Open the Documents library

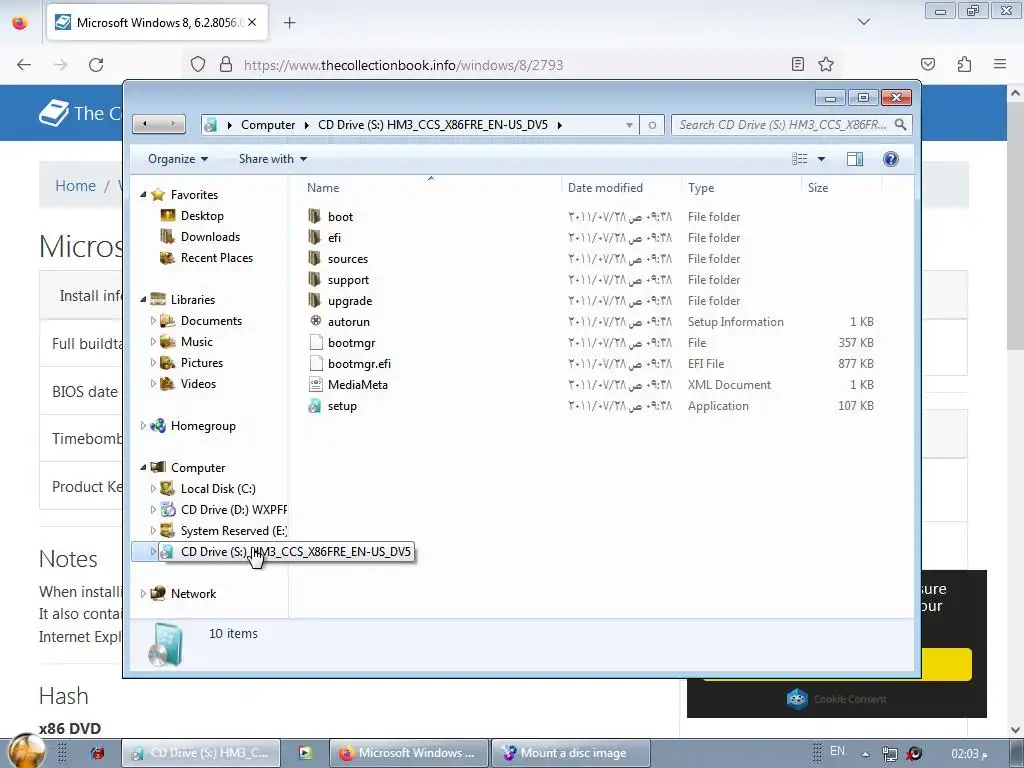click(211, 321)
